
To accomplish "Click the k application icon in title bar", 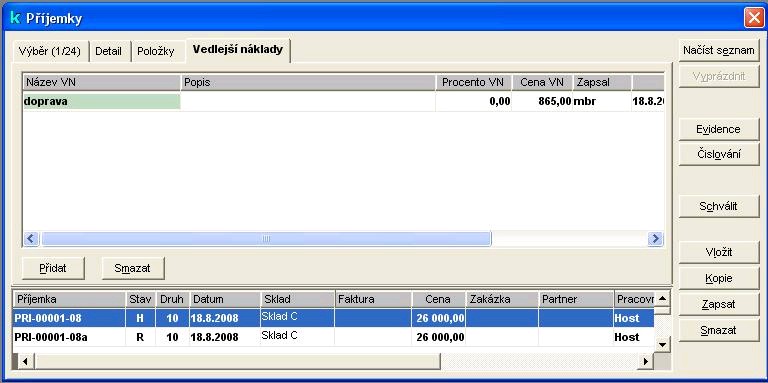I will pos(16,18).
